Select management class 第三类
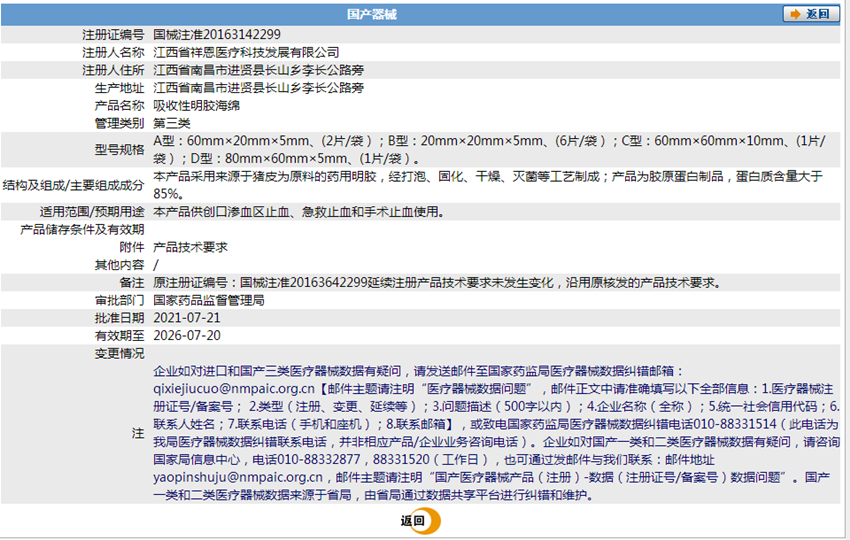The height and width of the screenshot is (540, 850). pyautogui.click(x=172, y=124)
